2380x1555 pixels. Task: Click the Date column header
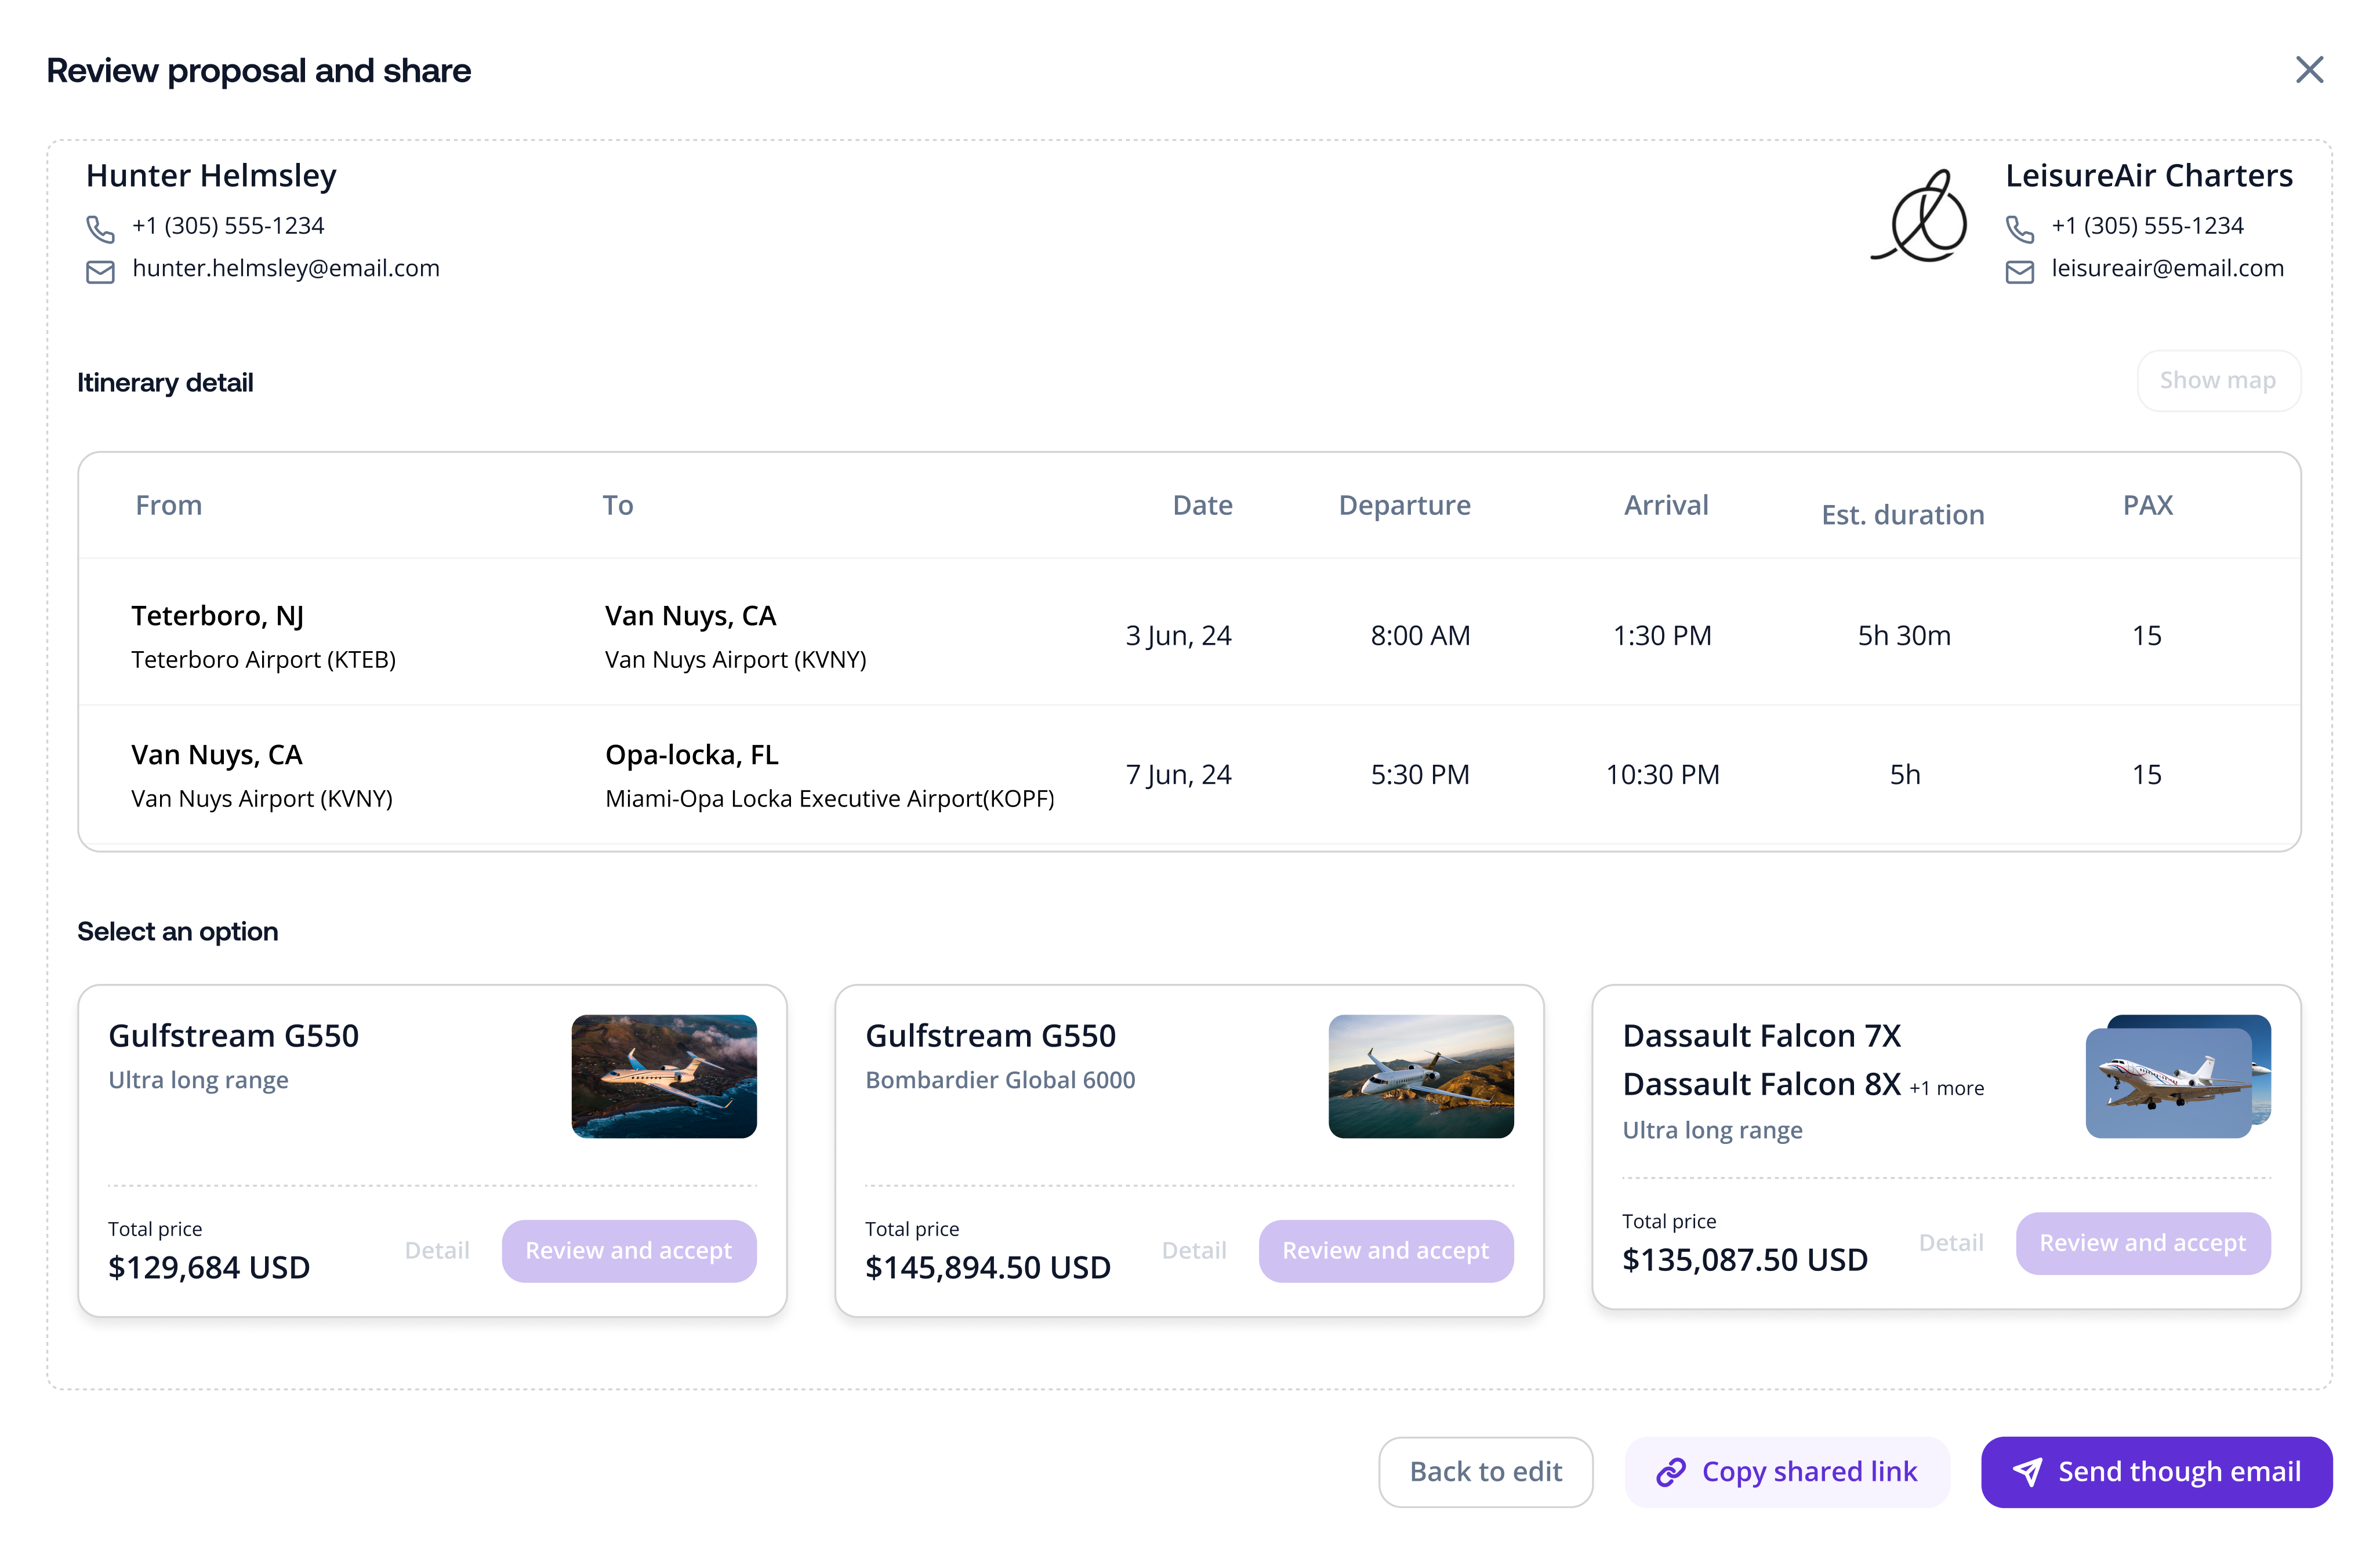point(1202,505)
